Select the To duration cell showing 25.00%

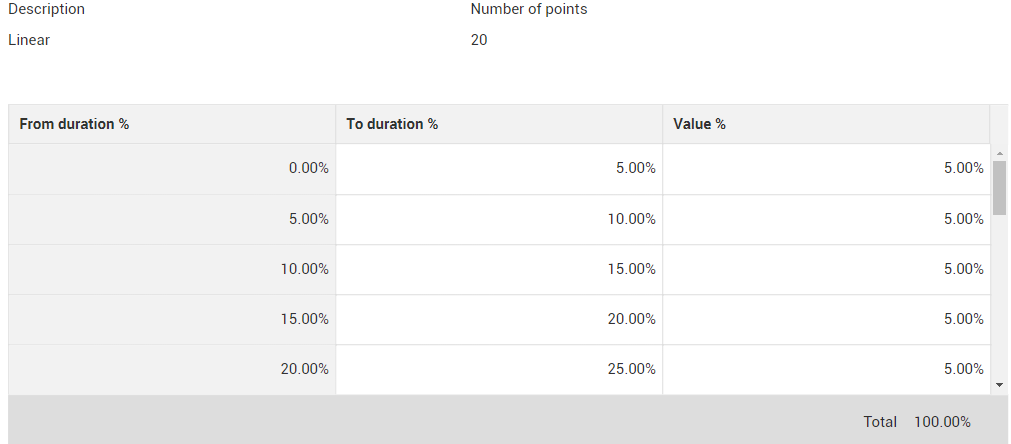[499, 369]
